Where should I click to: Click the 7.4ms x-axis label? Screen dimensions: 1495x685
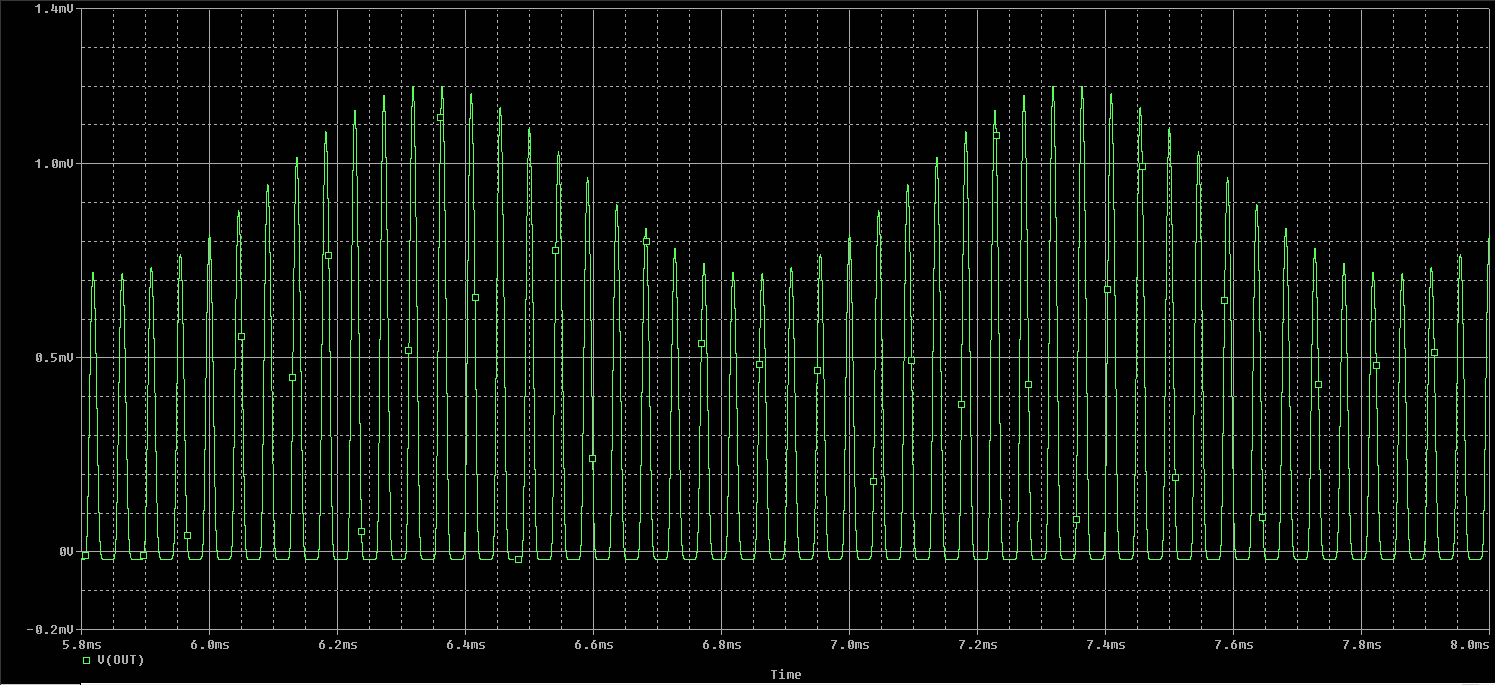1105,645
